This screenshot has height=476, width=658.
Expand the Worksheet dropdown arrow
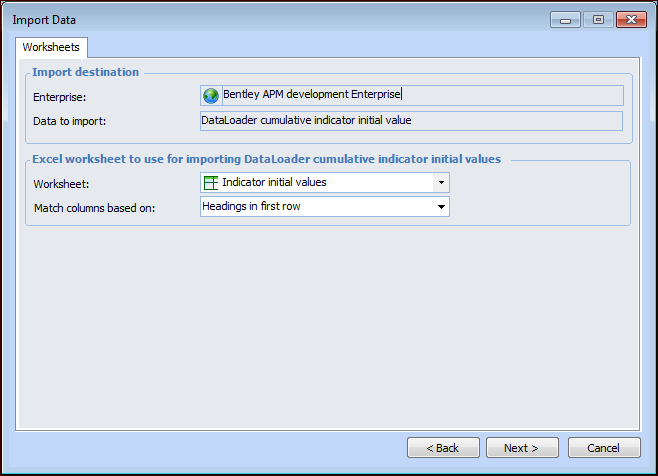tap(440, 183)
